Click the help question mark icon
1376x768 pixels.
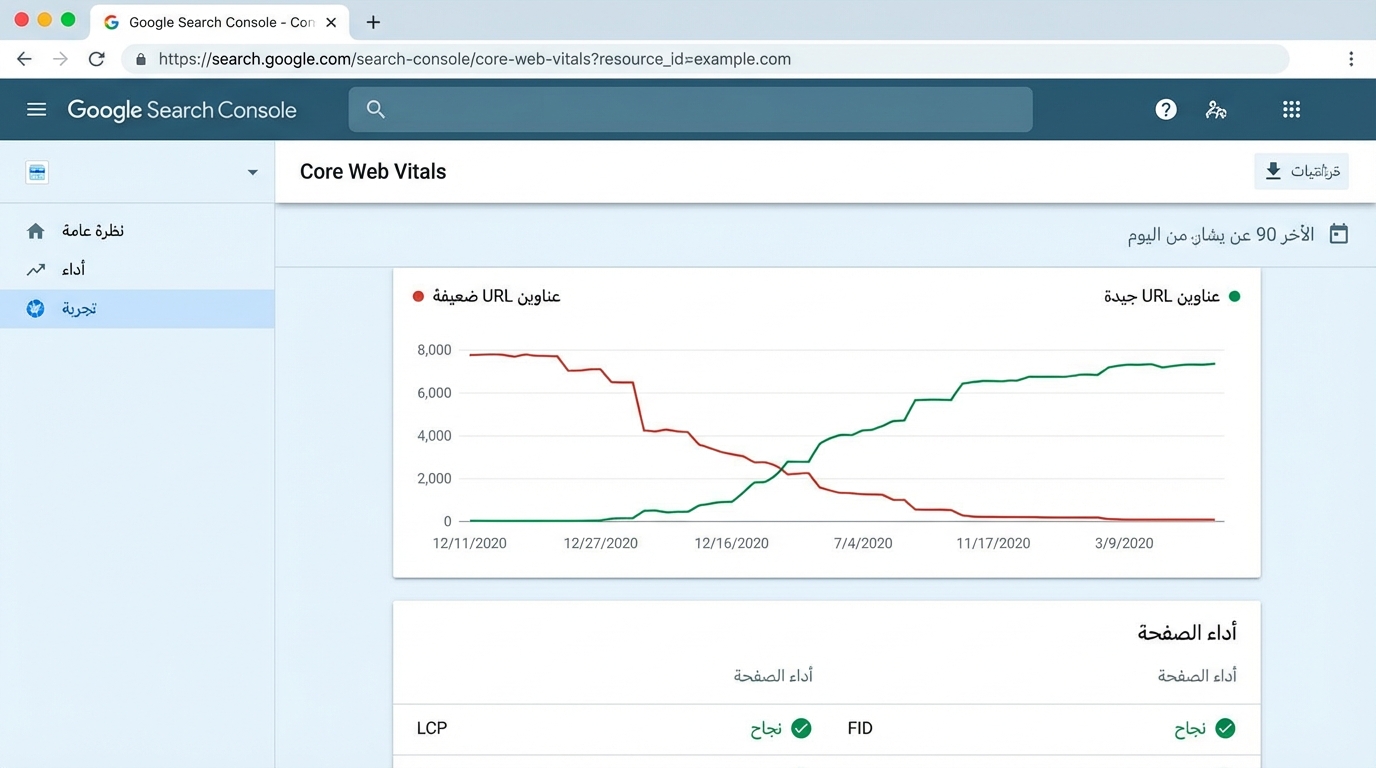(x=1166, y=110)
